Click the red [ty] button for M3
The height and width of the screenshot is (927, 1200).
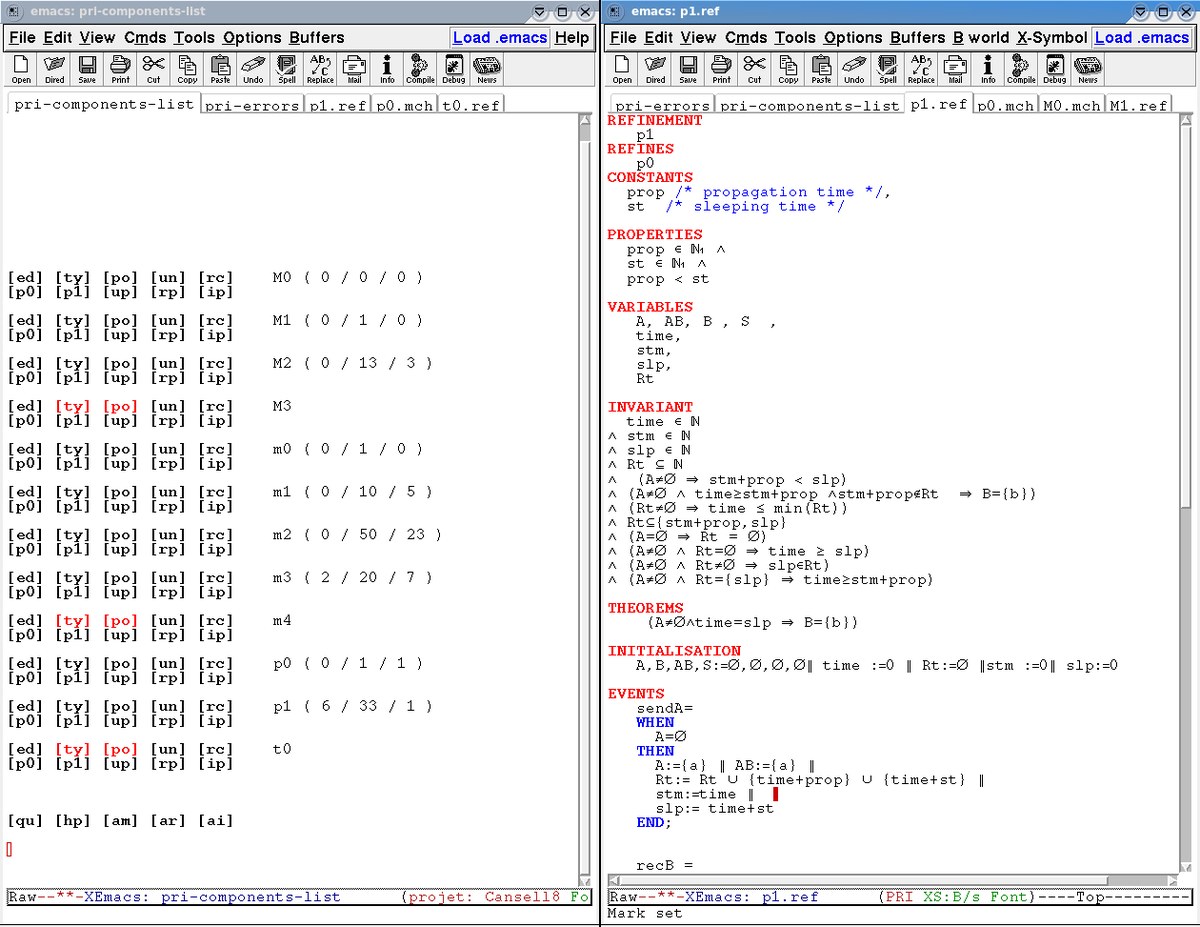(72, 406)
